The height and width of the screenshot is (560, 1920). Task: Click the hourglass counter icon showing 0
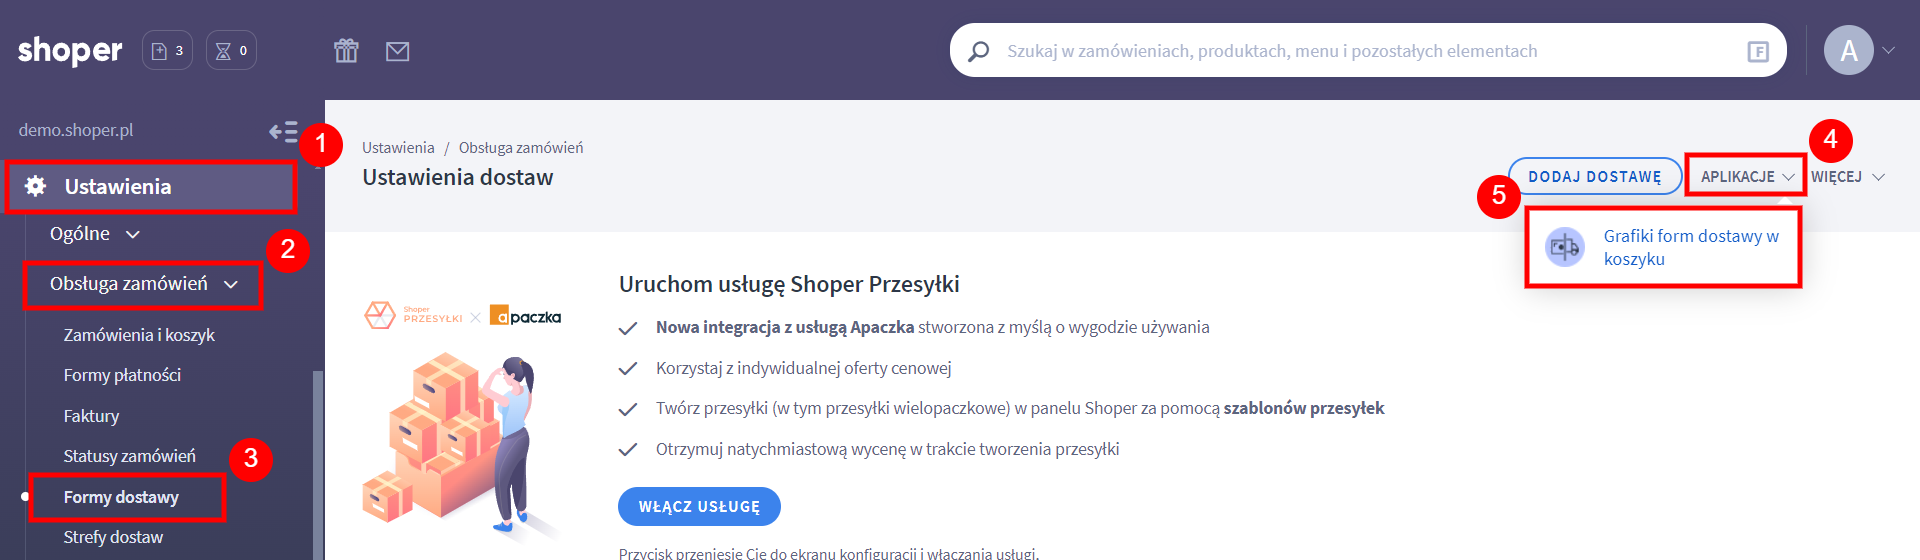coord(231,51)
